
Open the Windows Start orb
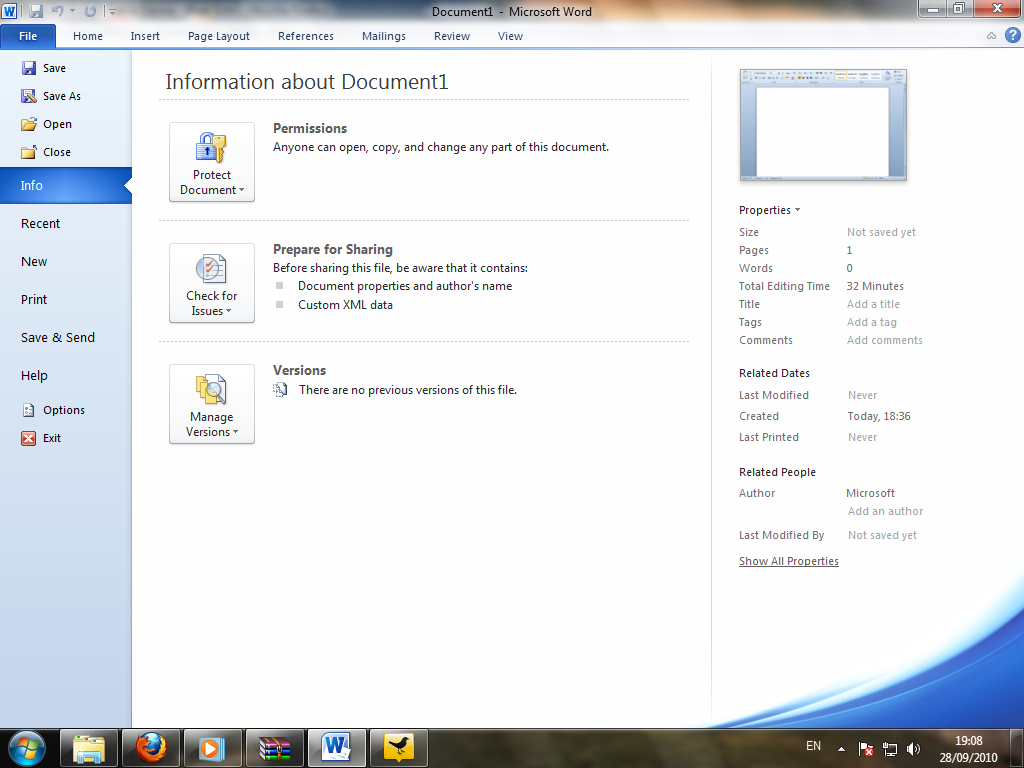[x=27, y=748]
